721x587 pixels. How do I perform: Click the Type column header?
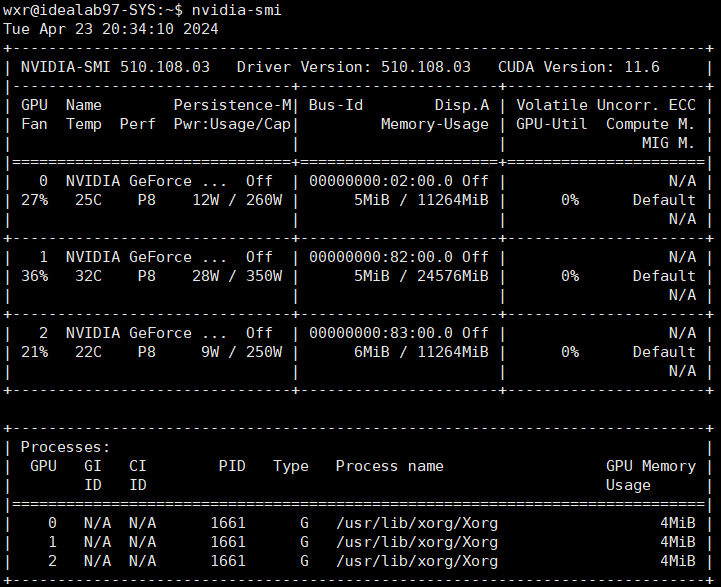tap(291, 466)
